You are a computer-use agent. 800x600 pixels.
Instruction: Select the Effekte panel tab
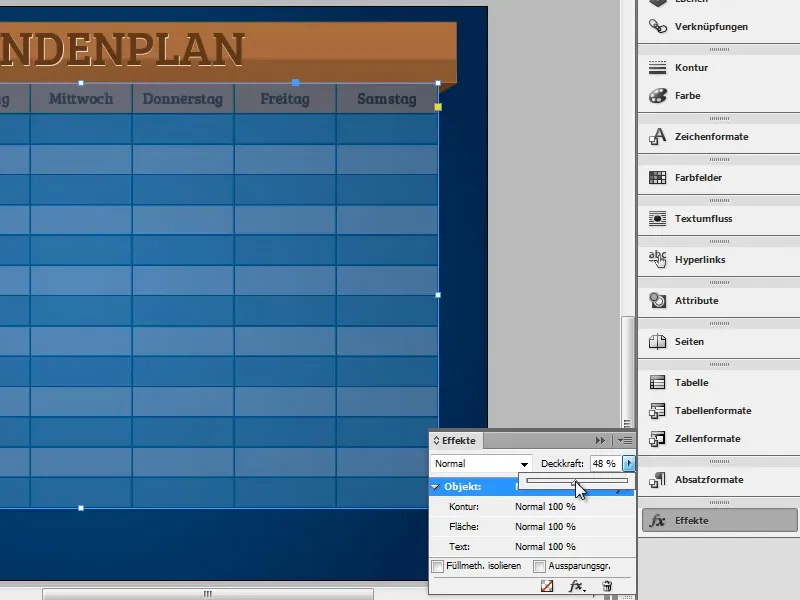458,440
